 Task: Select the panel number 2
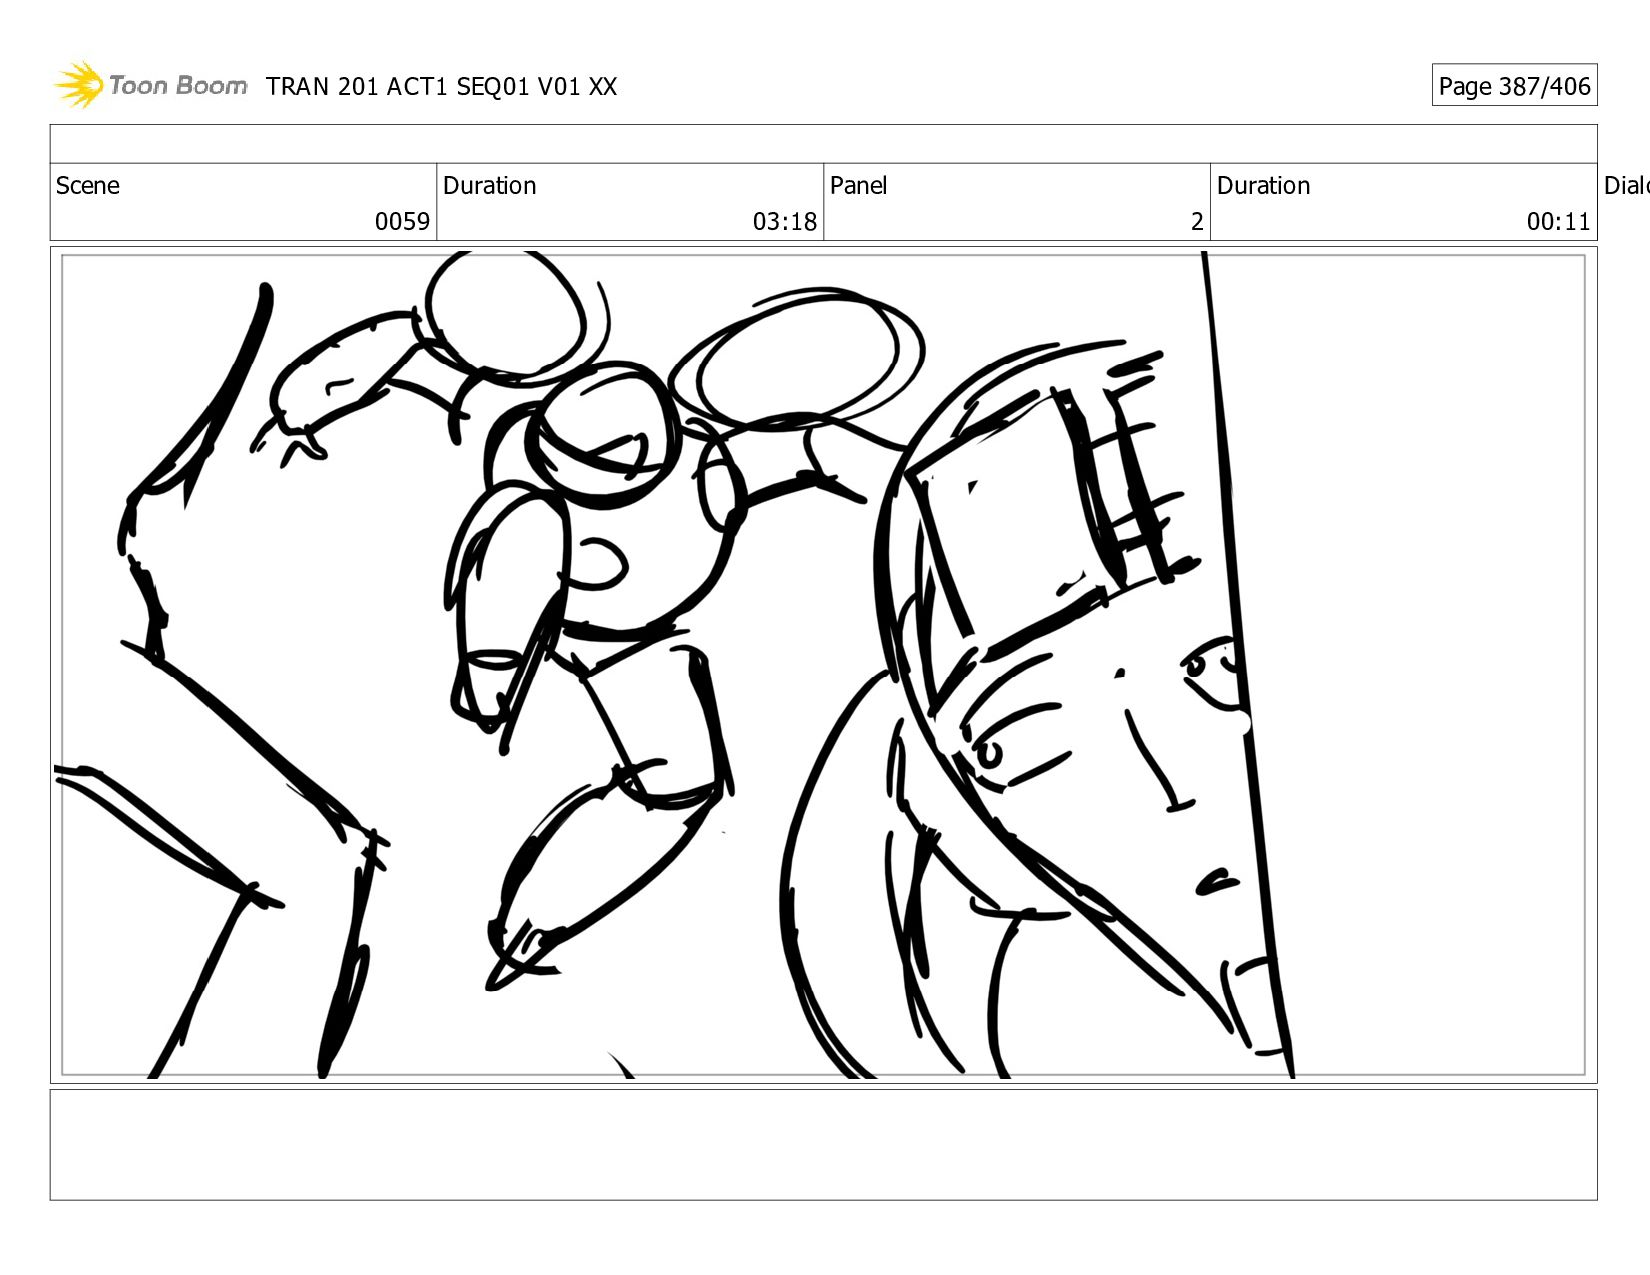click(1197, 221)
